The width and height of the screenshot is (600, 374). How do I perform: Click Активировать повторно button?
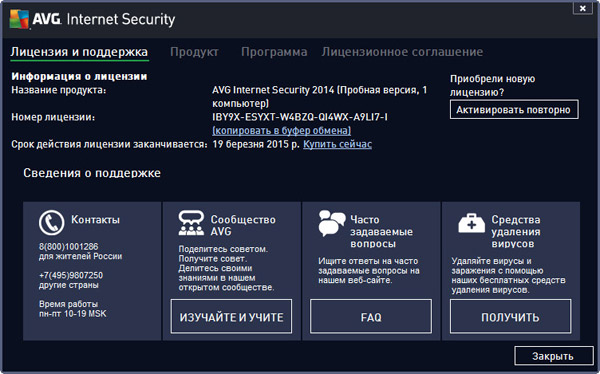[514, 110]
